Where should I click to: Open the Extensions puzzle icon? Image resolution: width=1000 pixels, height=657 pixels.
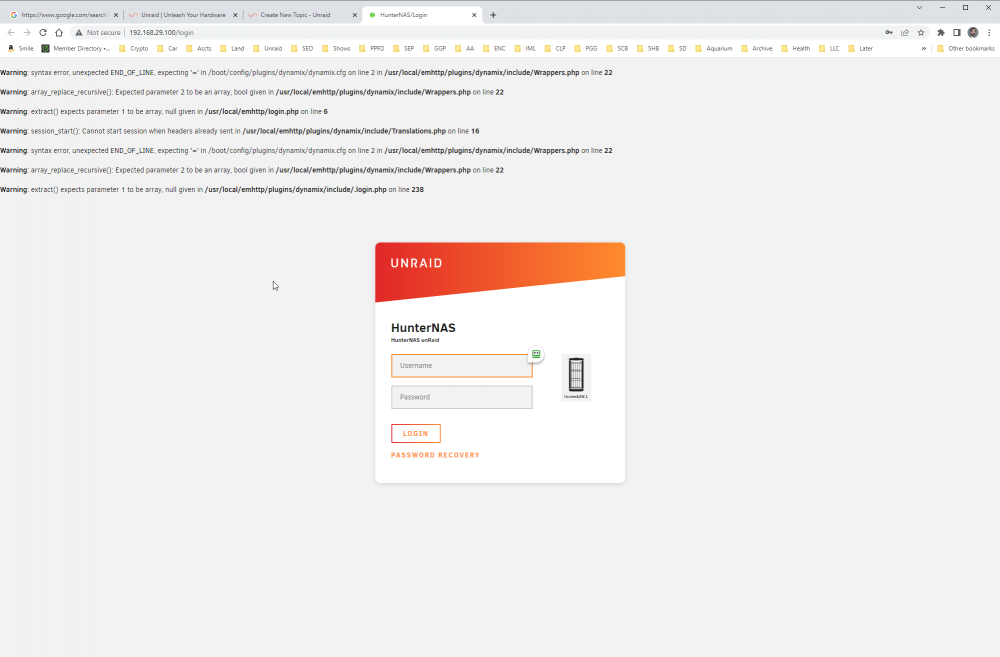point(941,33)
